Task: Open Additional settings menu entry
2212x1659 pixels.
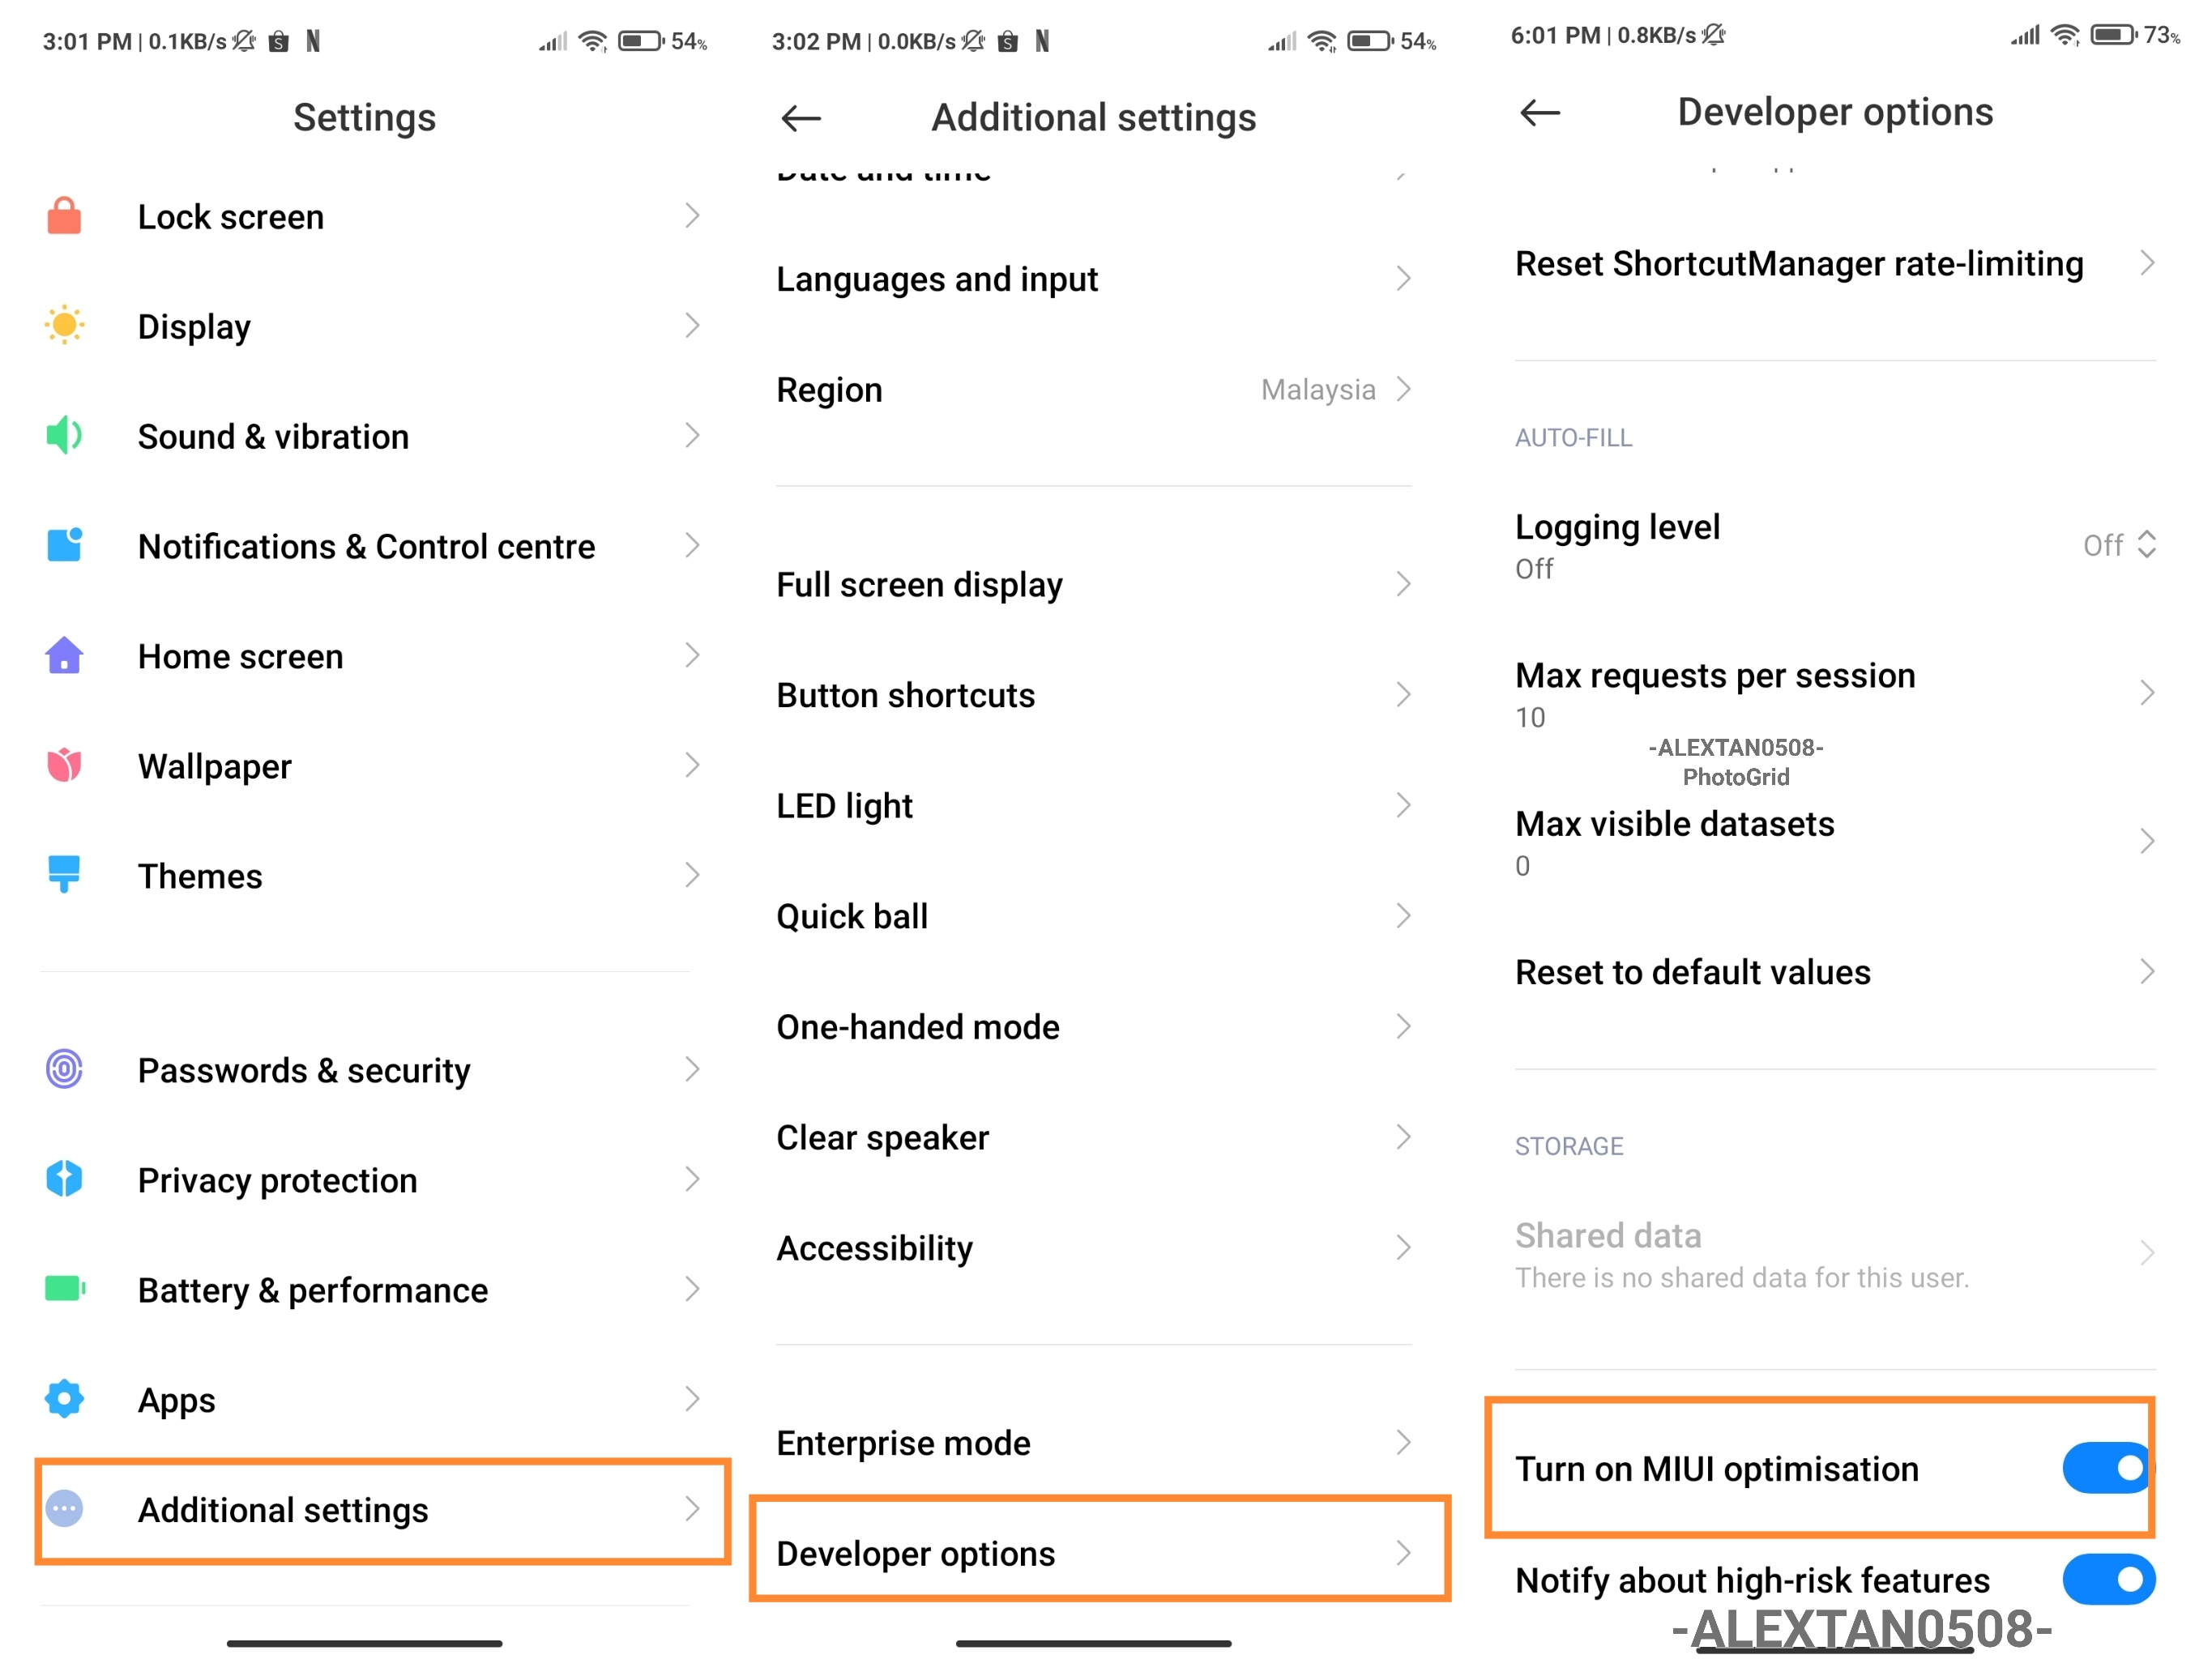Action: tap(383, 1510)
